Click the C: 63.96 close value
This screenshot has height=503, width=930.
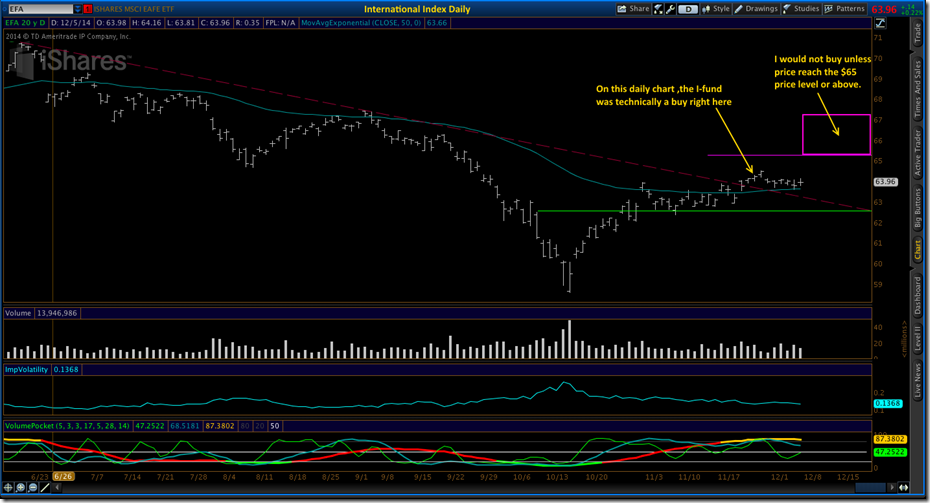215,23
